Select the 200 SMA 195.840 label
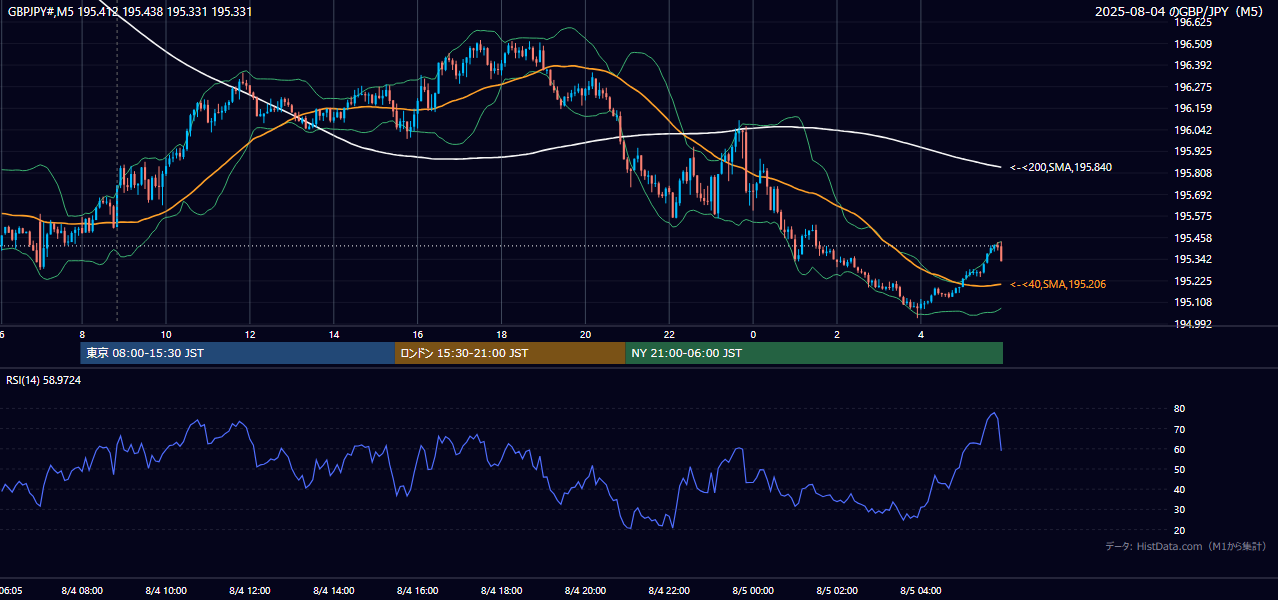 (x=1060, y=167)
